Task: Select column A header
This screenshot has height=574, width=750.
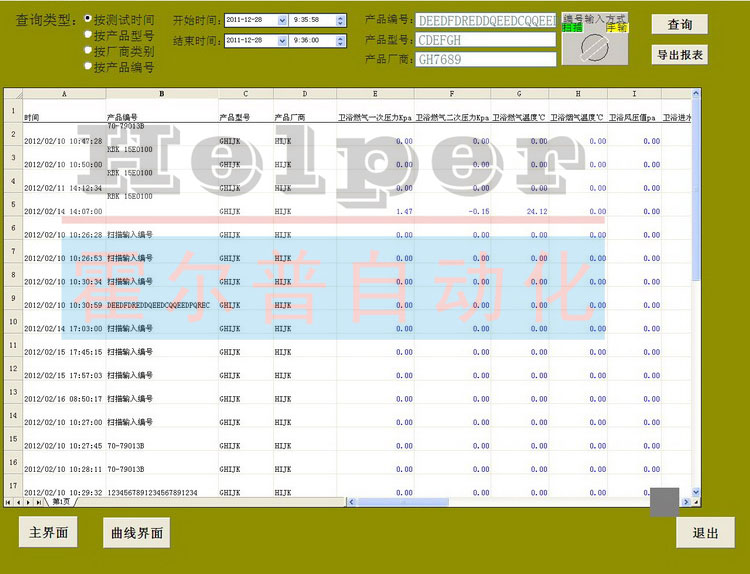Action: click(x=64, y=94)
